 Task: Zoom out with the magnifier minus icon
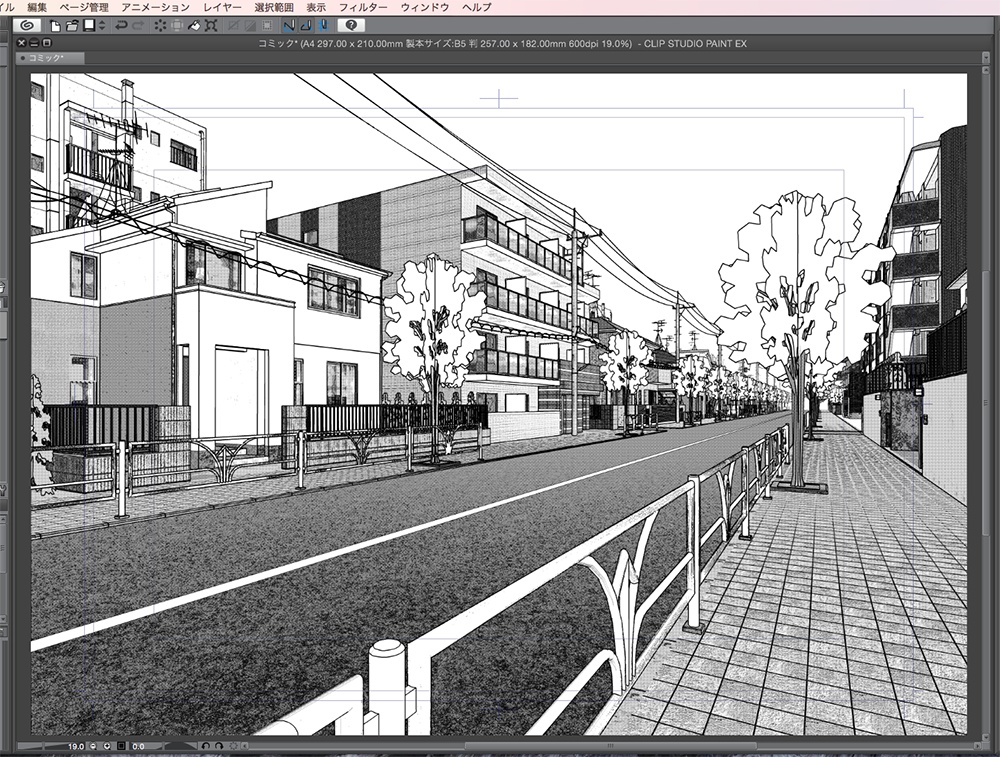93,745
